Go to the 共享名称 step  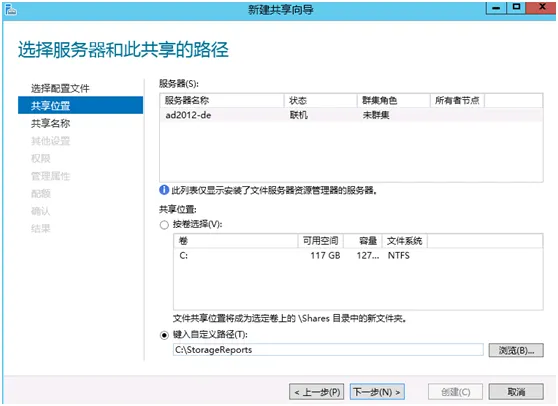[51, 123]
